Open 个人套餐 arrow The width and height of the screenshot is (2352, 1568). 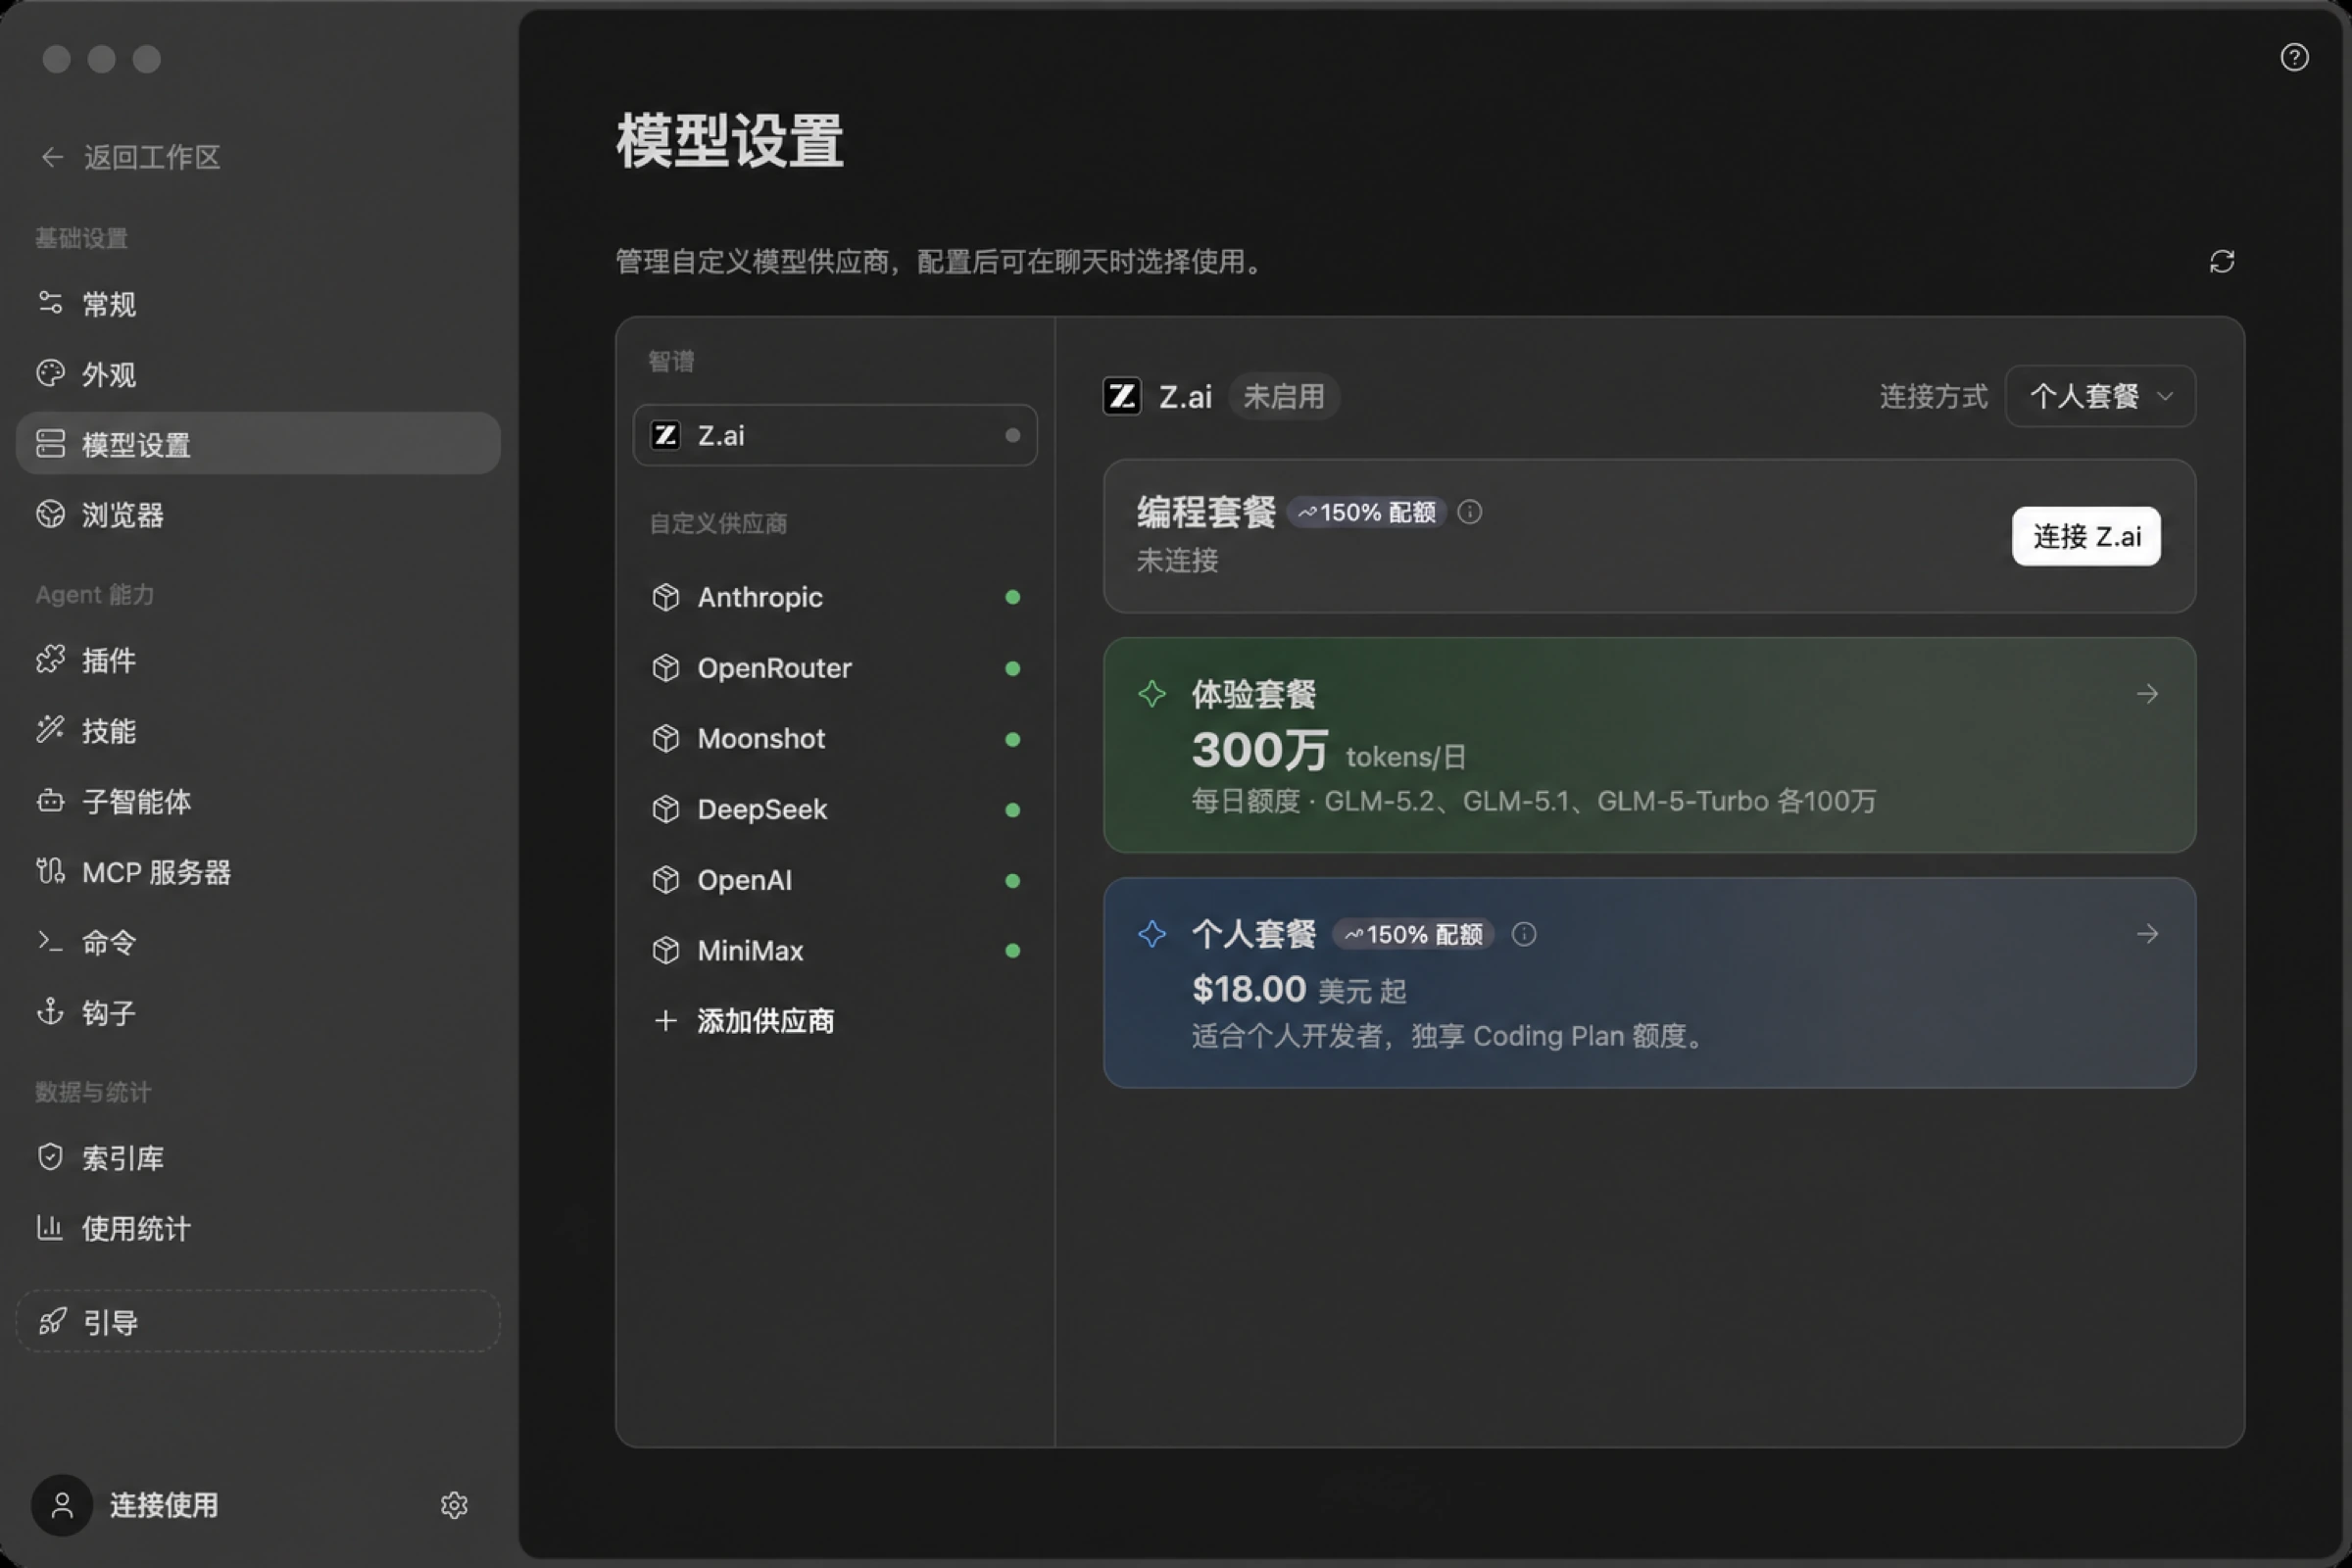tap(2147, 934)
